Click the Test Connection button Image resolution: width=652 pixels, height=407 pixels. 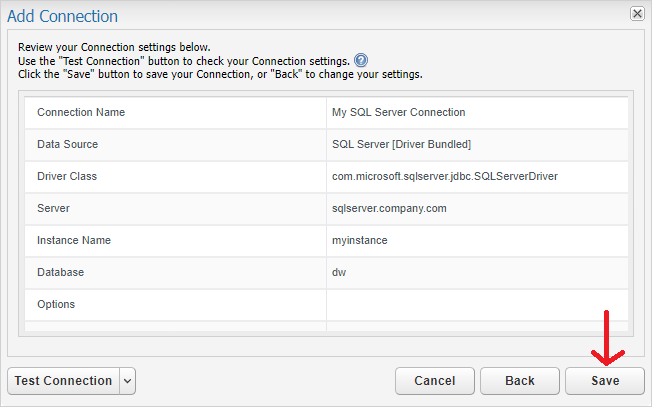coord(64,381)
